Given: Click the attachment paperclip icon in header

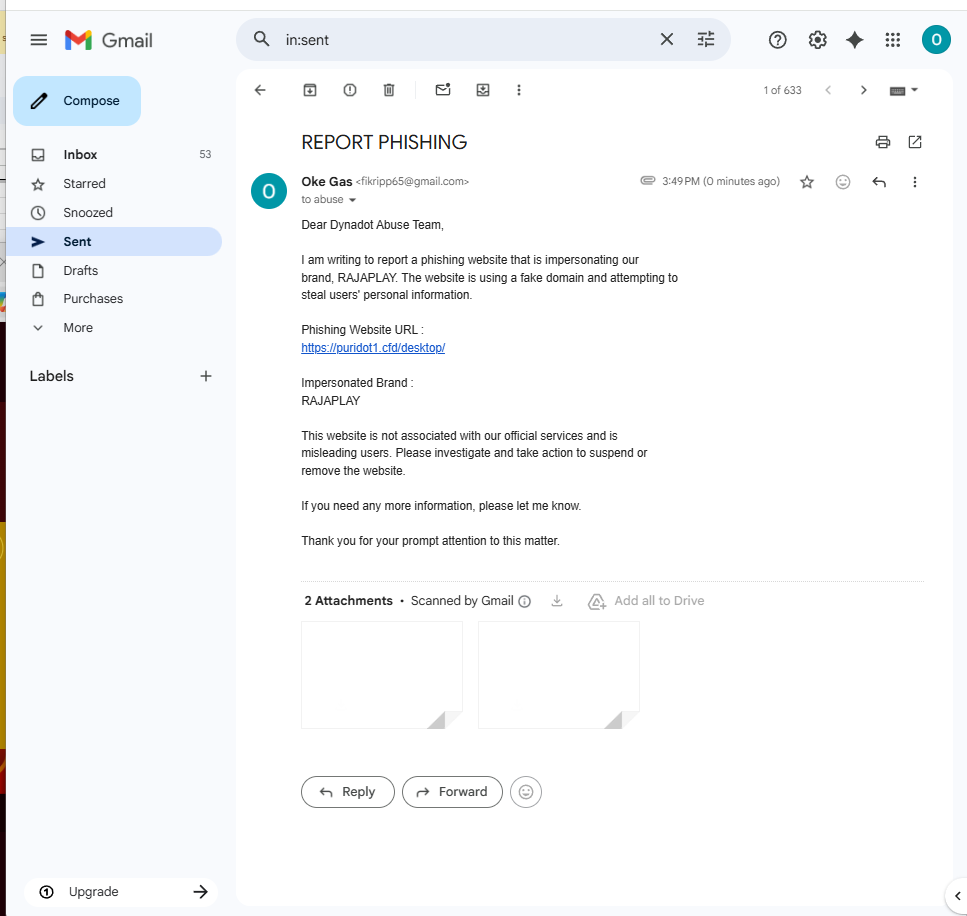Looking at the screenshot, I should (x=648, y=181).
